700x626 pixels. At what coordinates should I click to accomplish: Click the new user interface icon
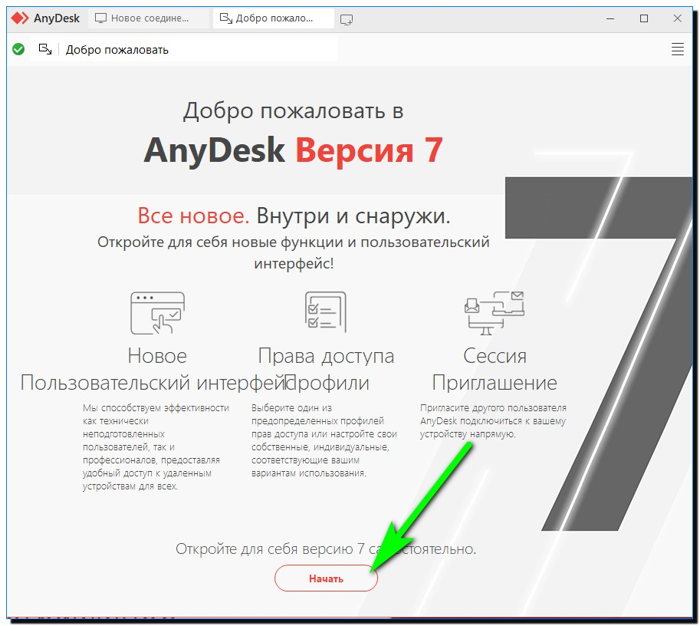tap(157, 312)
